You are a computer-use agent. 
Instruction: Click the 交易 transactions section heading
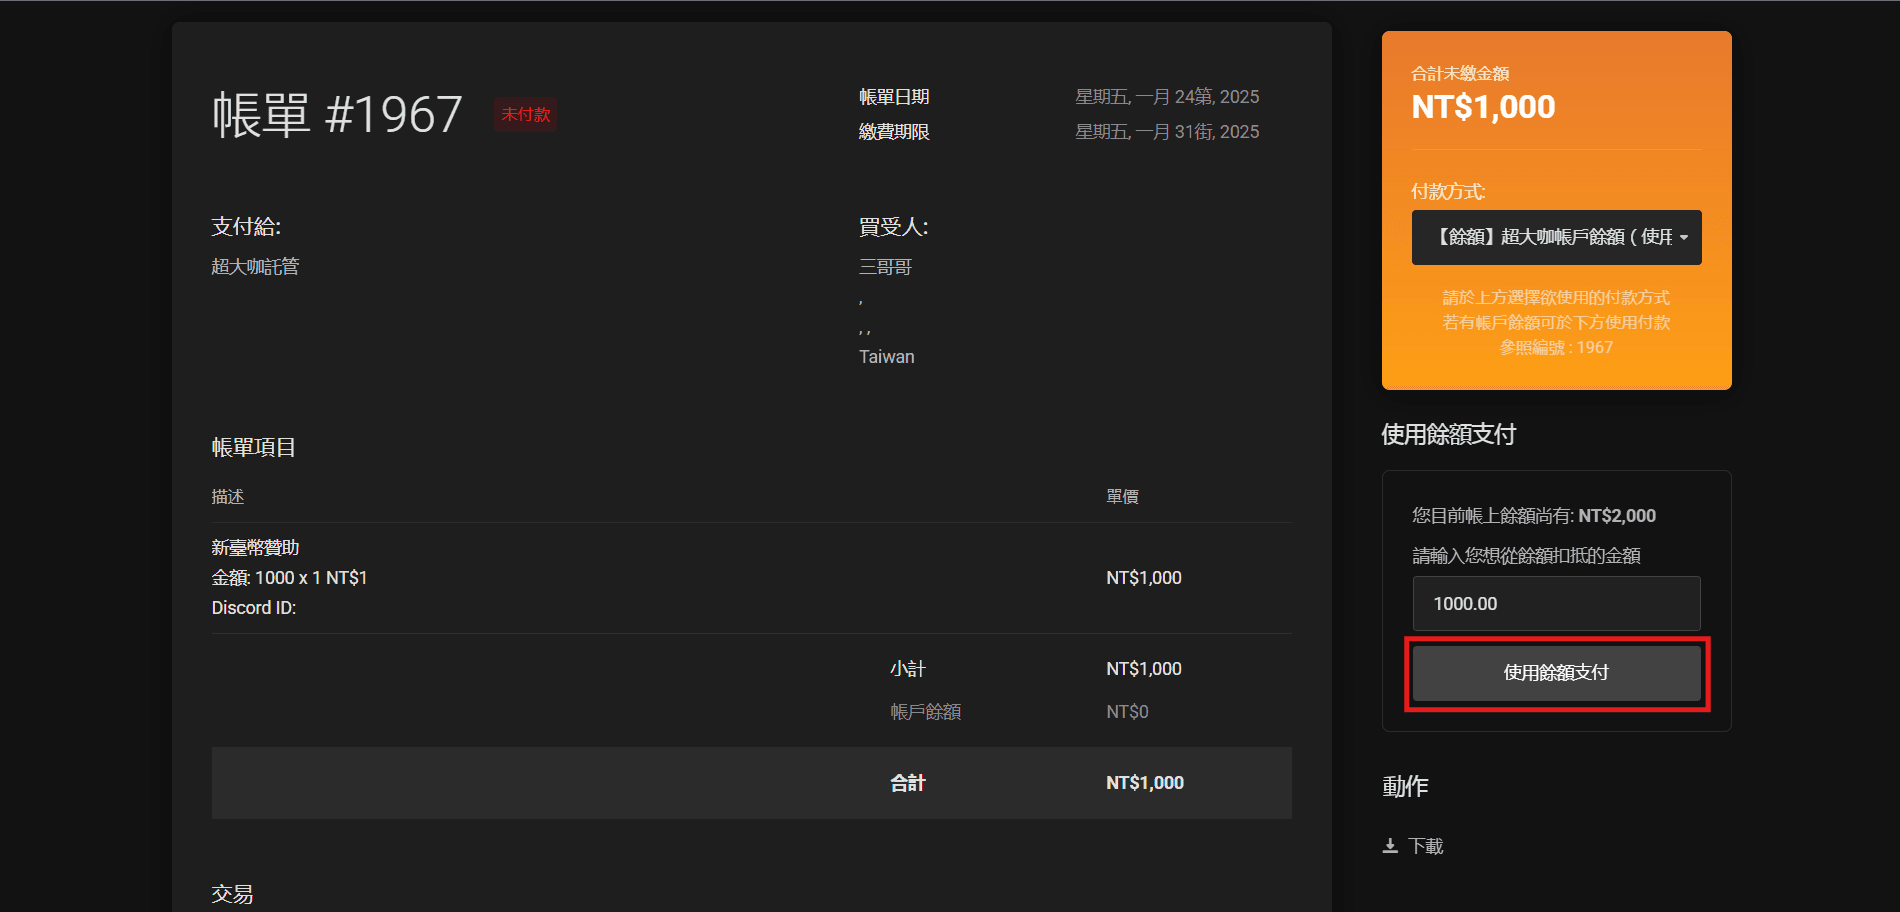coord(232,894)
